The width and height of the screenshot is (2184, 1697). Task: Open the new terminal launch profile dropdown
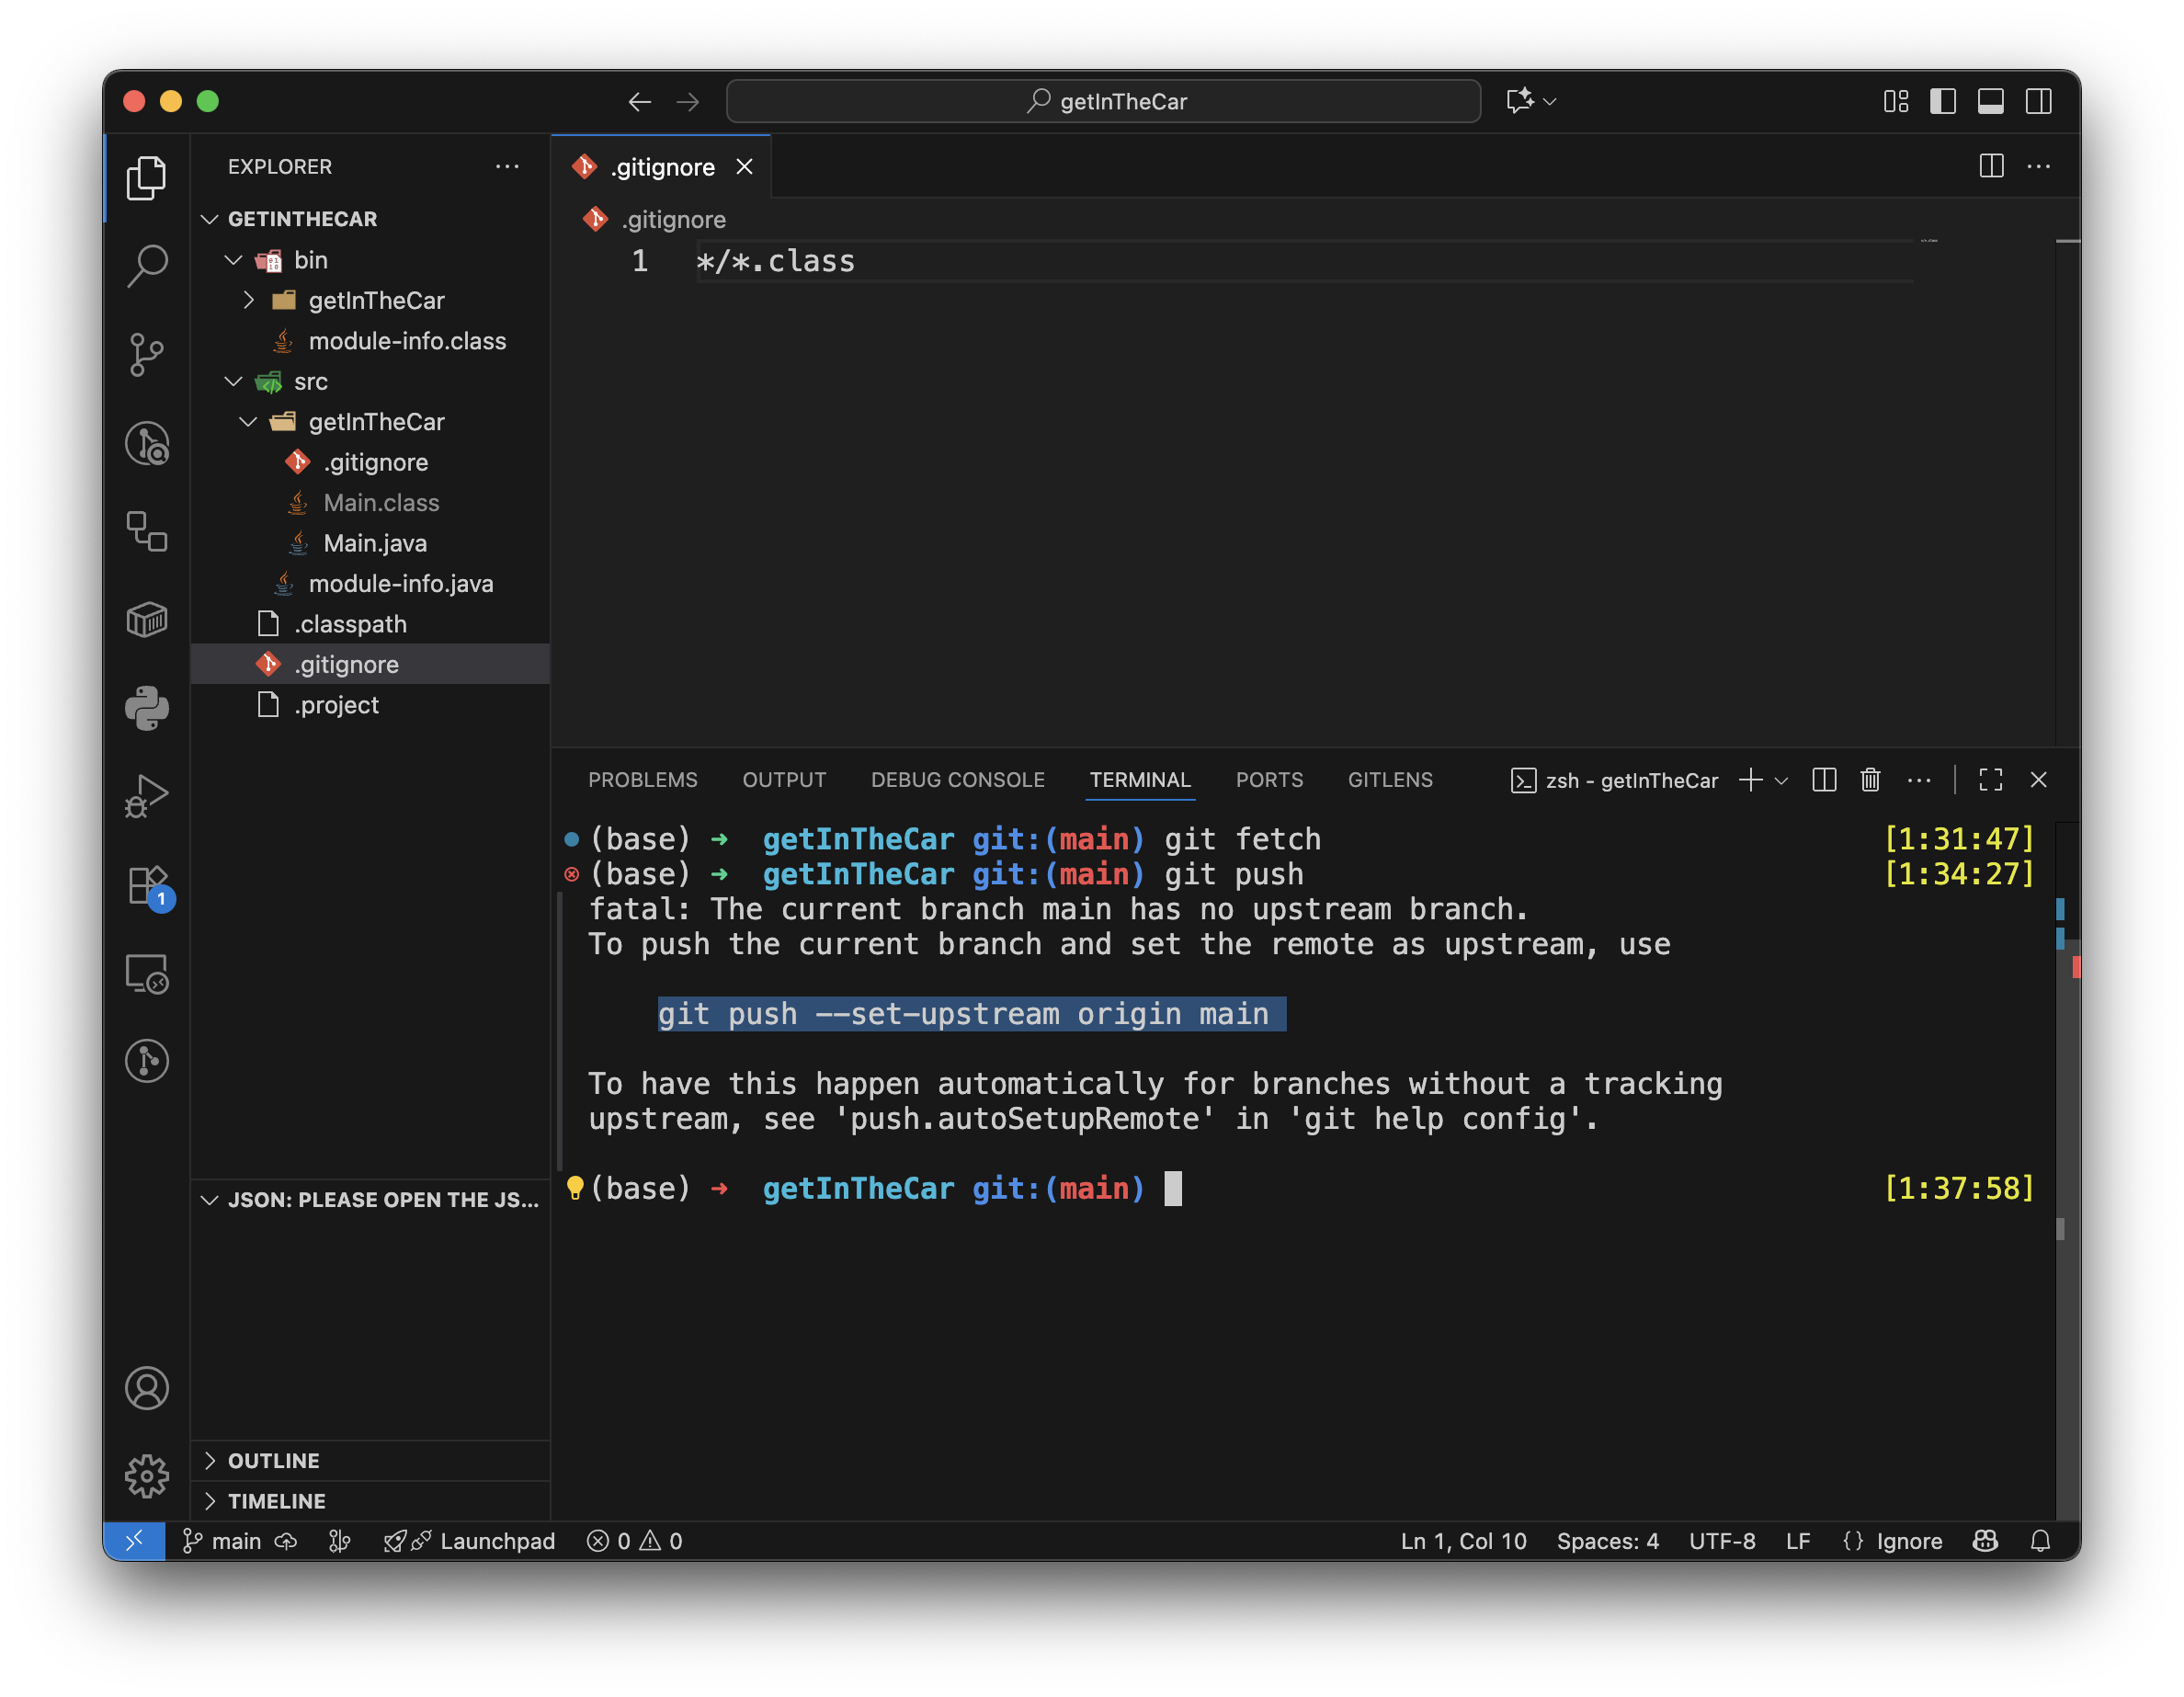click(1781, 781)
